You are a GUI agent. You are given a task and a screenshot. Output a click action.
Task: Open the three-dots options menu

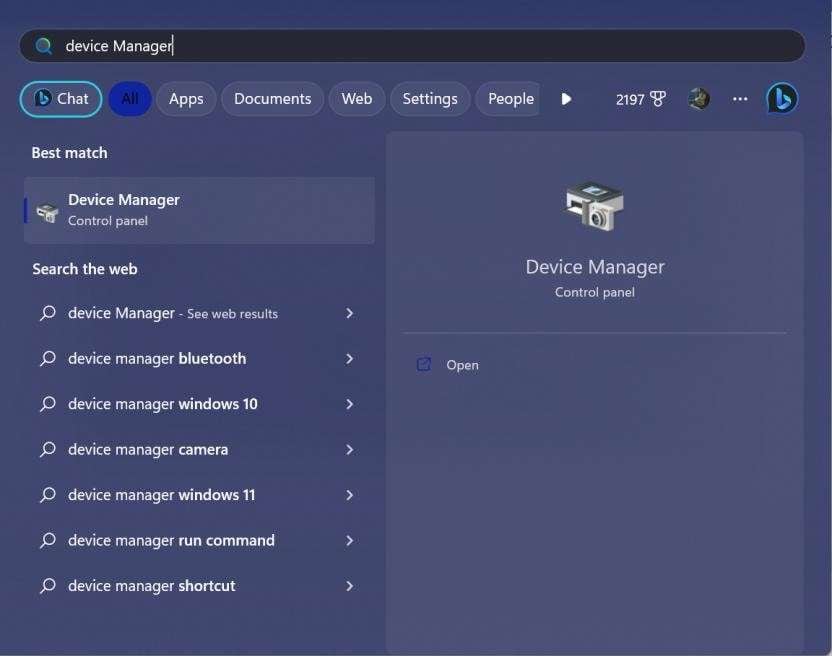pyautogui.click(x=740, y=99)
